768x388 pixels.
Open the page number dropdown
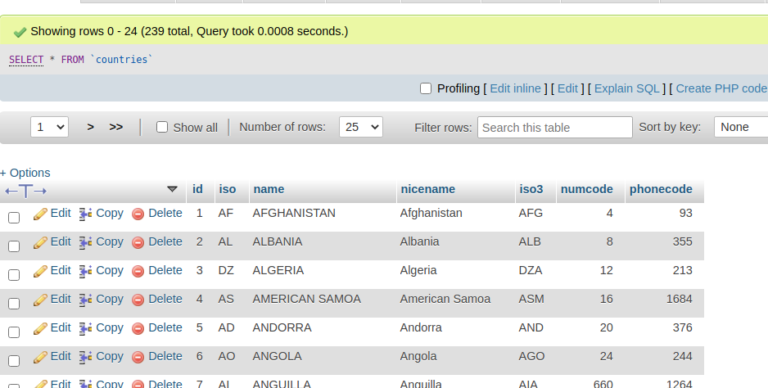49,127
